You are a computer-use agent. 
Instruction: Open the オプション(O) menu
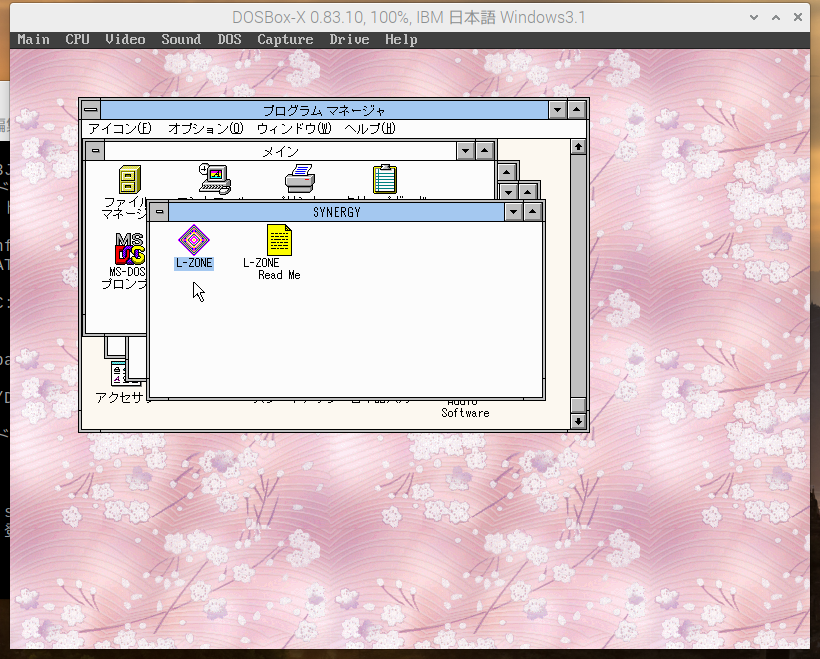tap(206, 129)
